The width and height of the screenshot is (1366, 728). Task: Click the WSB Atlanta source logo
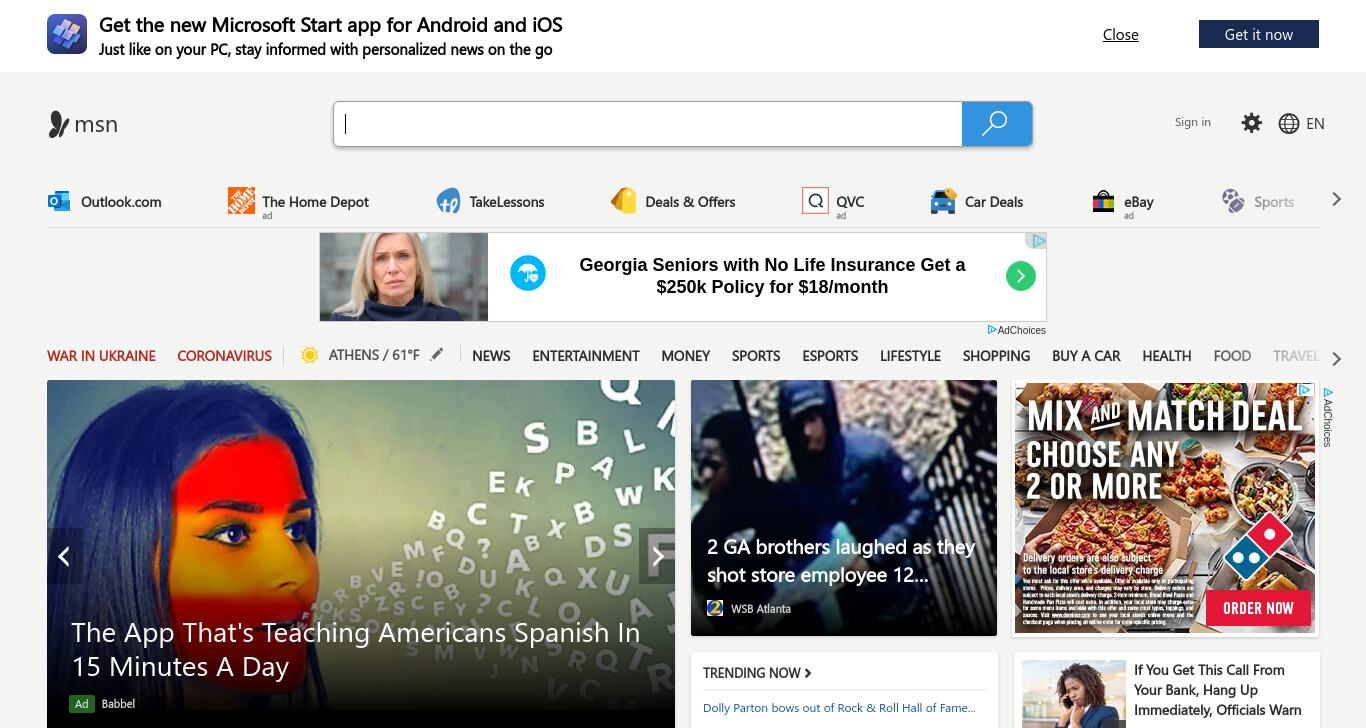(x=715, y=608)
